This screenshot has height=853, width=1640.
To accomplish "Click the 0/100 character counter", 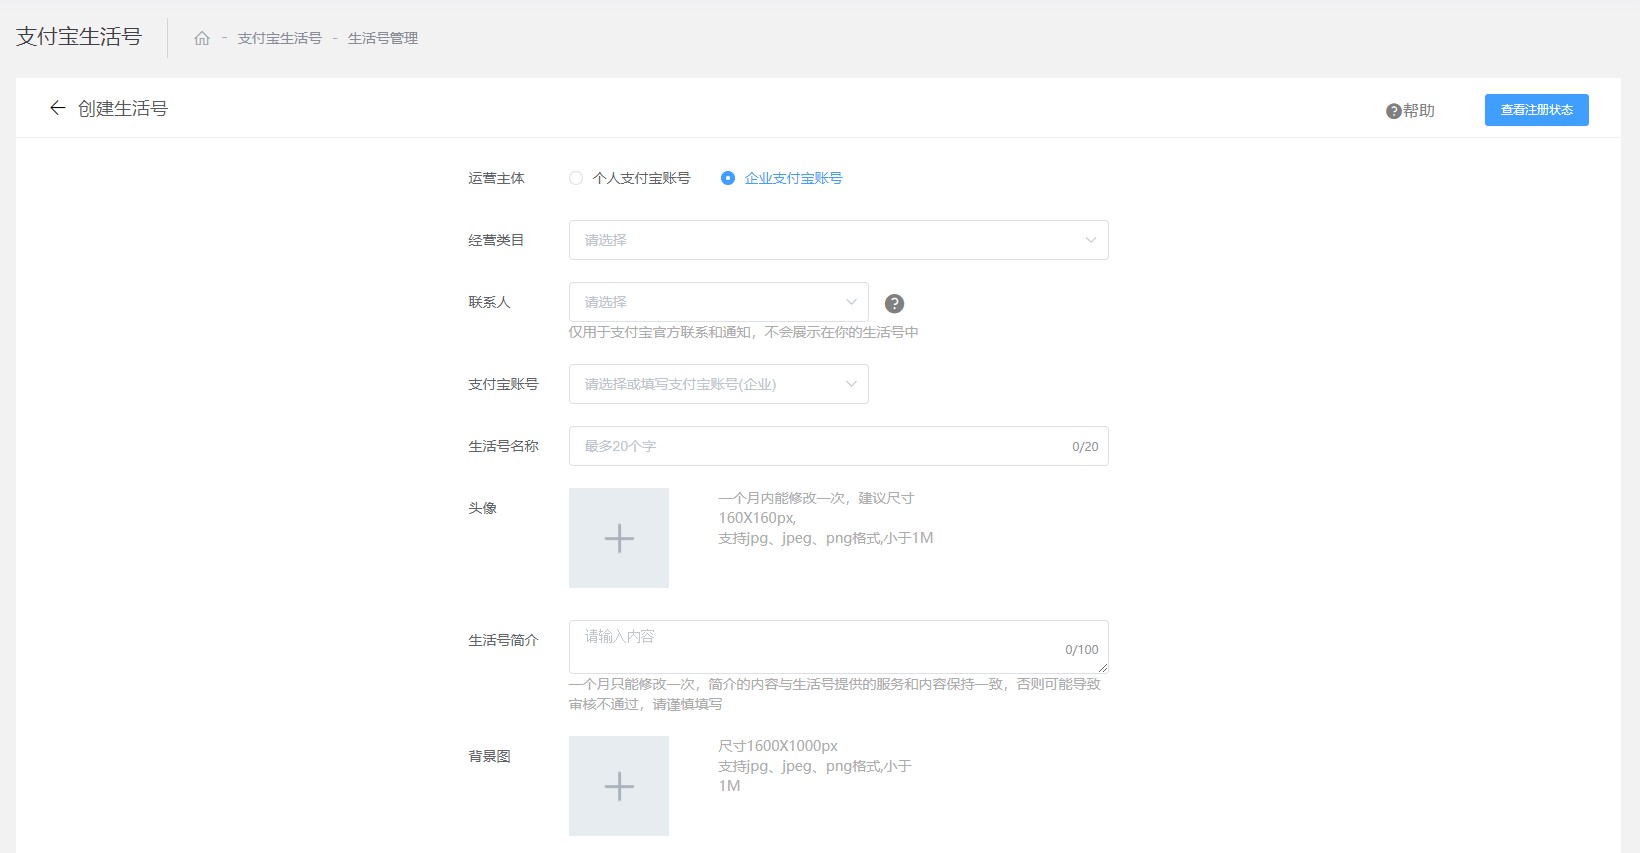I will click(1082, 650).
